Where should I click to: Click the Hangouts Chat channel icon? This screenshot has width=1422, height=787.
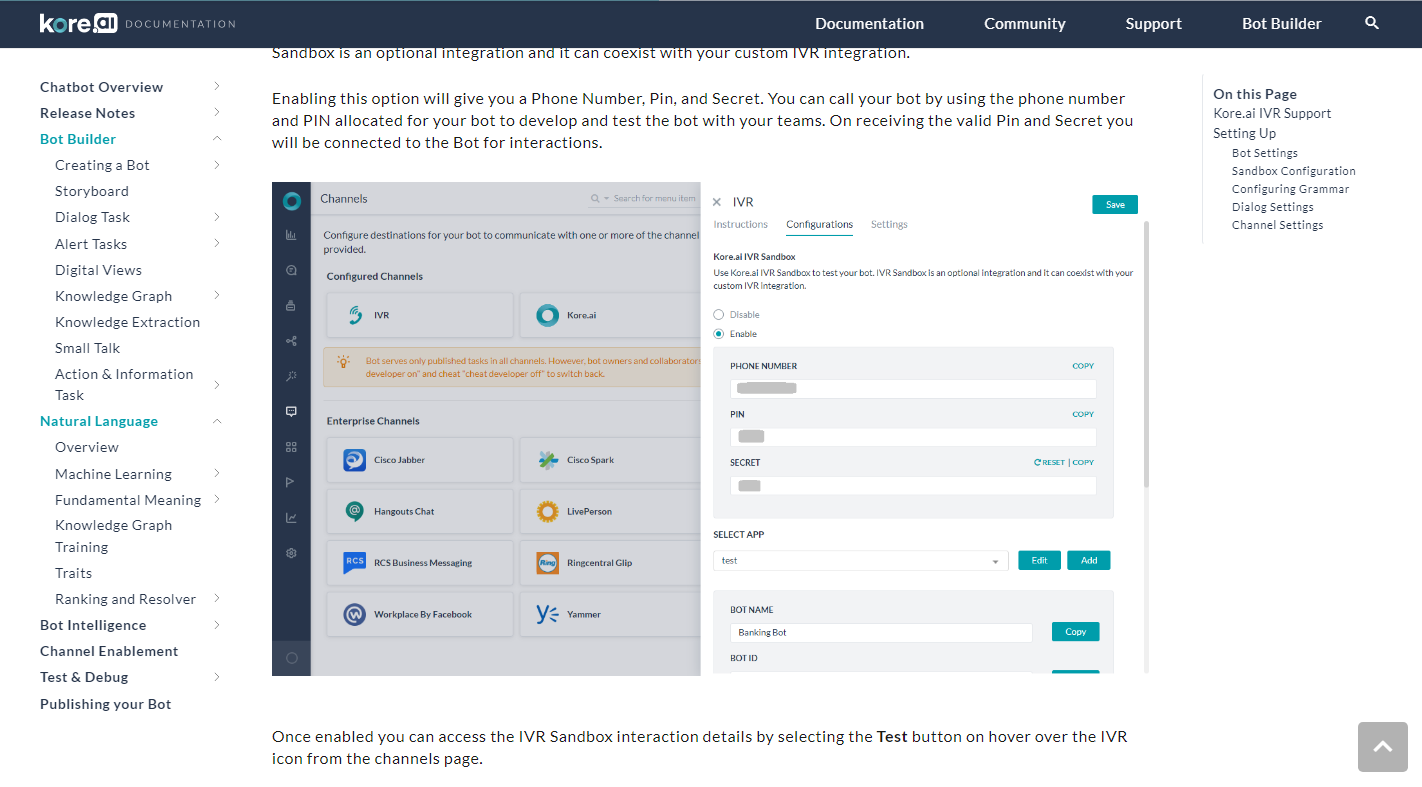coord(354,511)
